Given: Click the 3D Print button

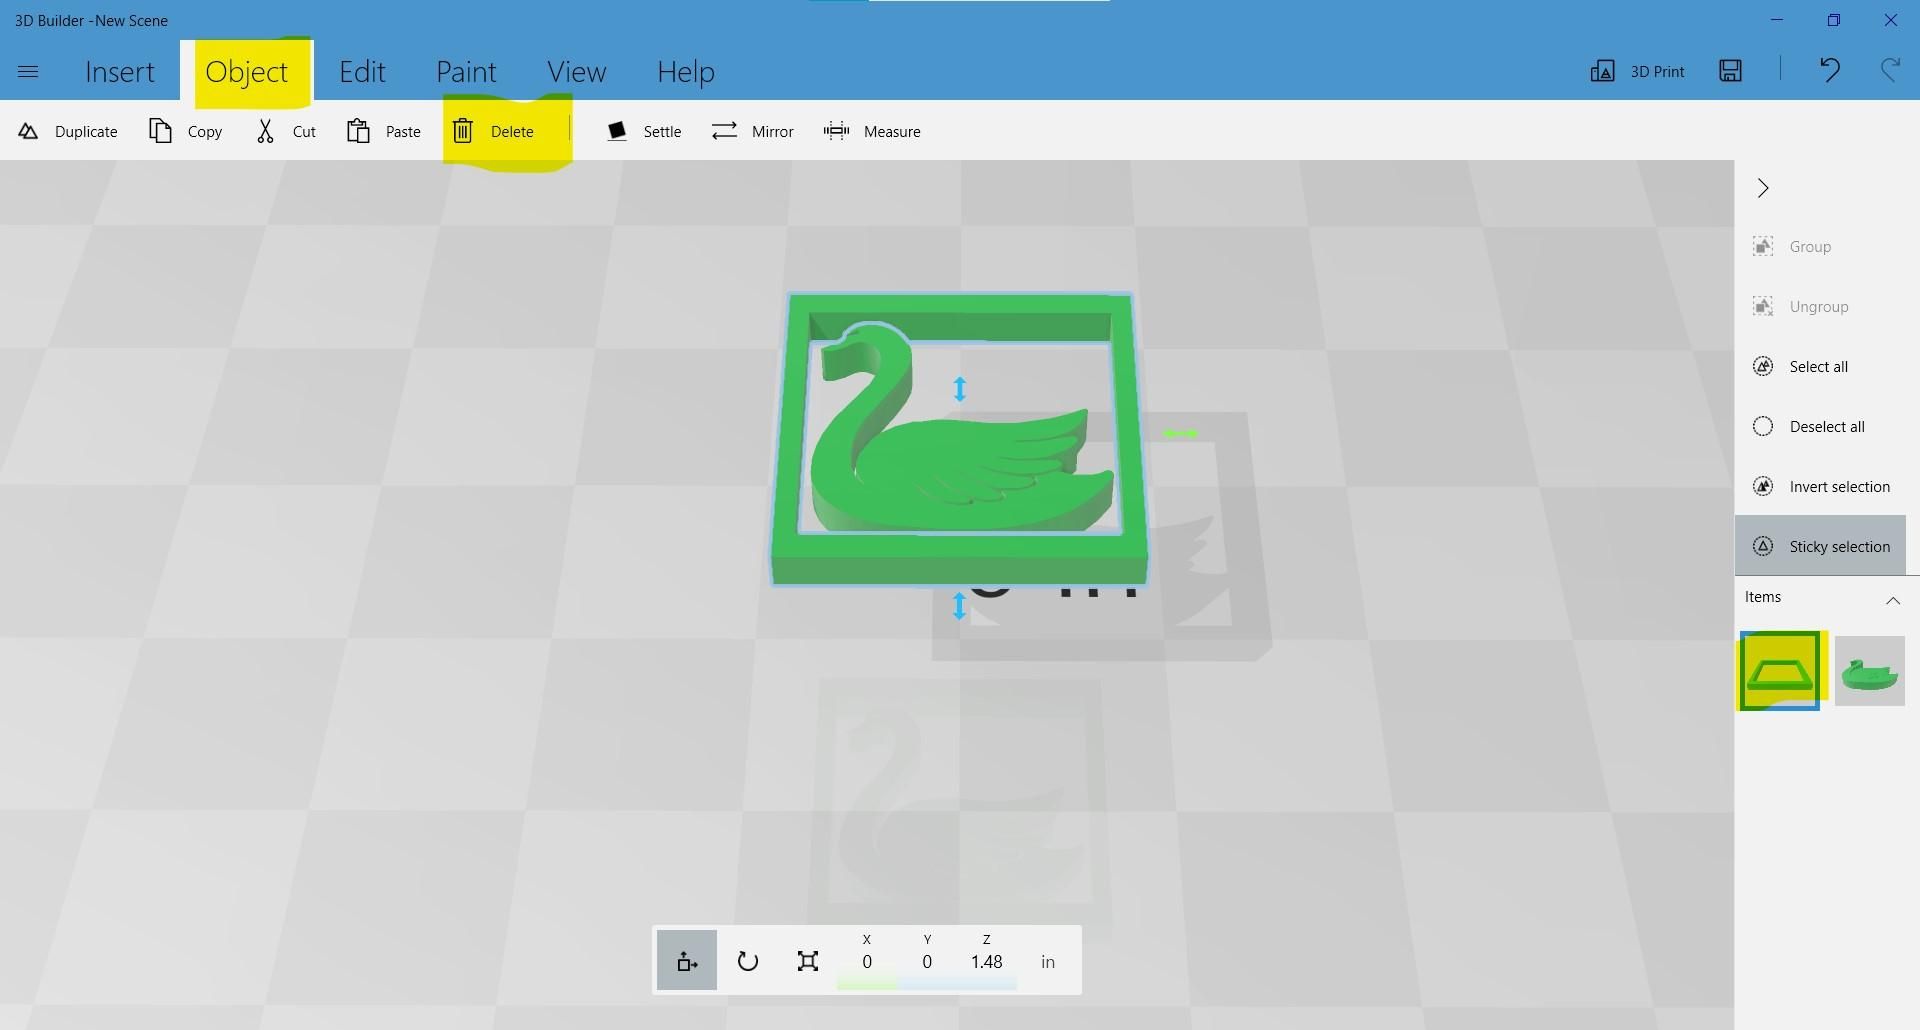Looking at the screenshot, I should point(1637,71).
